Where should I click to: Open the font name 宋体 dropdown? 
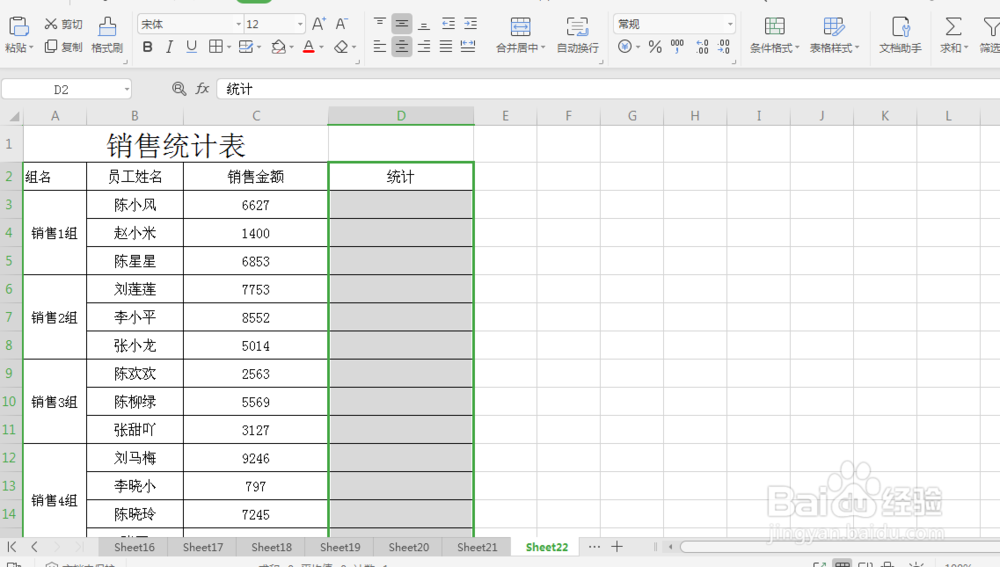pos(239,24)
